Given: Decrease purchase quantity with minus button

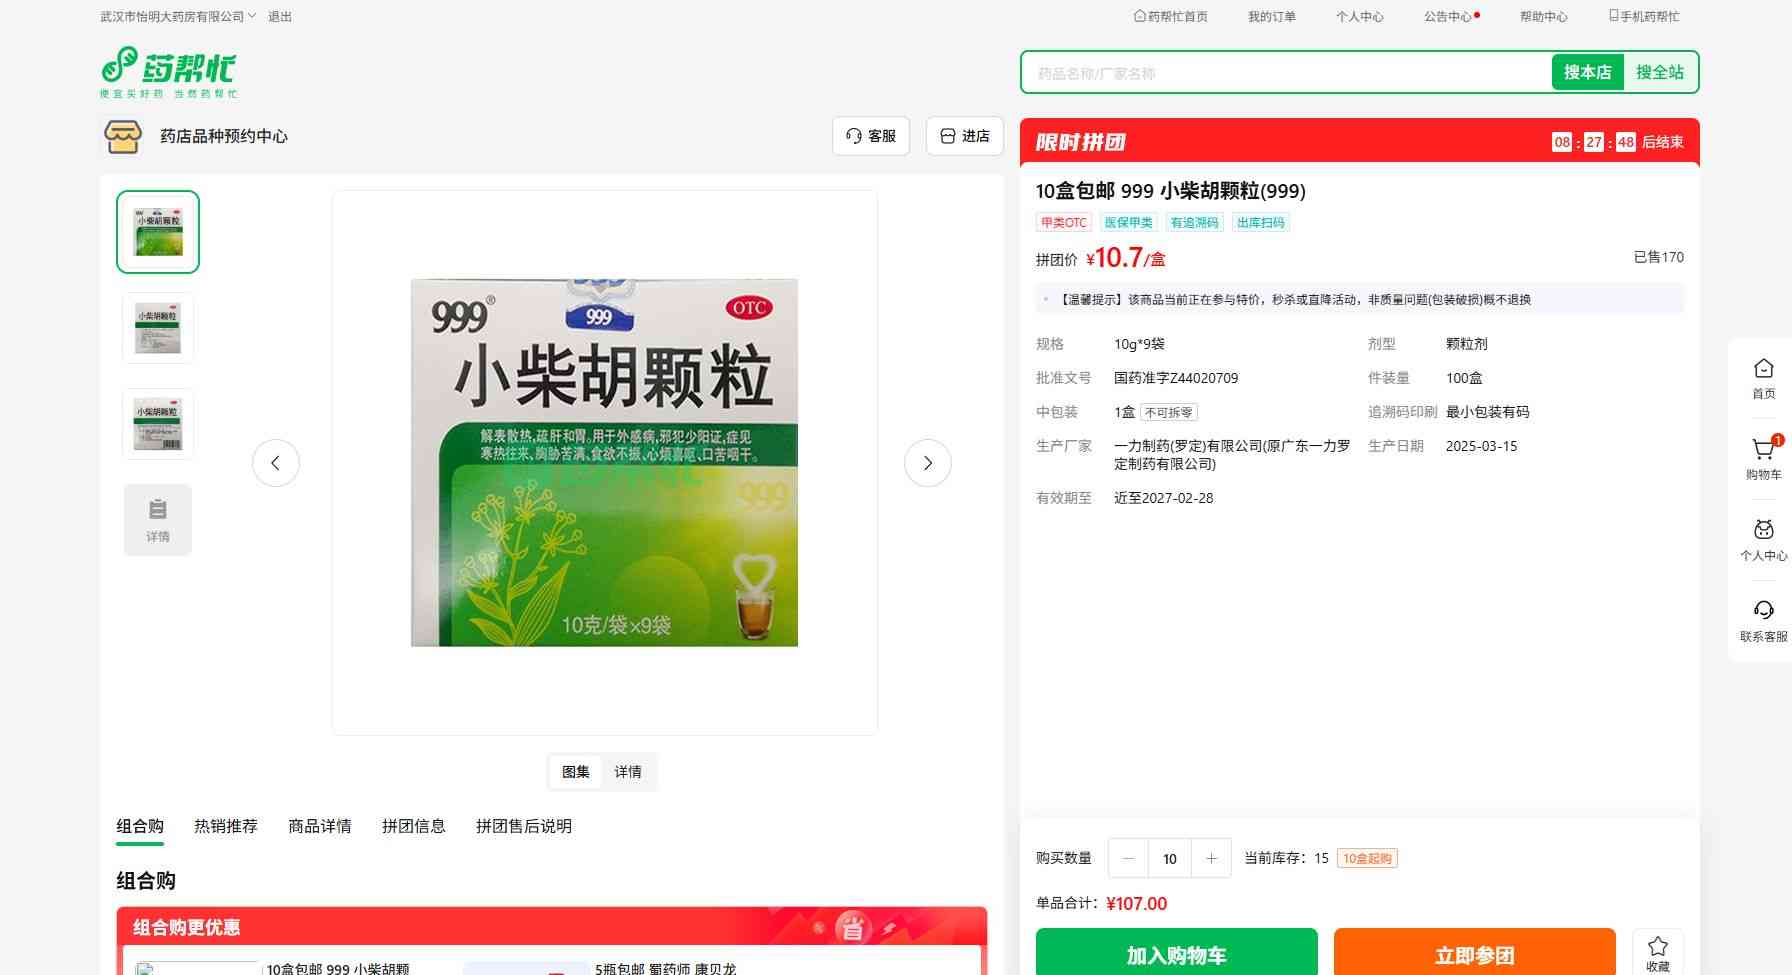Looking at the screenshot, I should coord(1129,858).
